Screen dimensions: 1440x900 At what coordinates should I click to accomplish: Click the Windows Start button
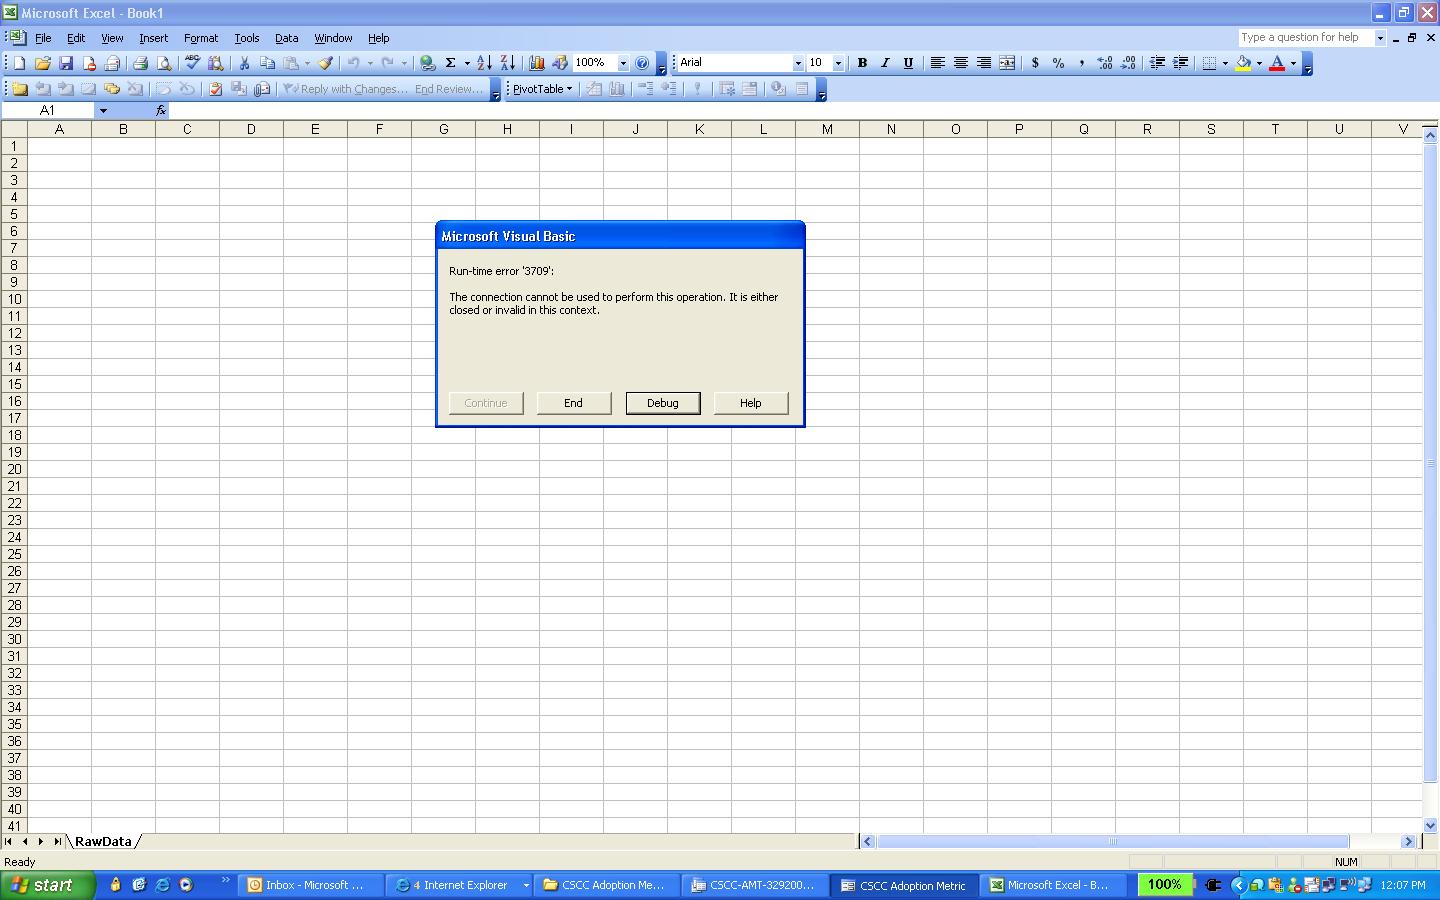(x=47, y=885)
